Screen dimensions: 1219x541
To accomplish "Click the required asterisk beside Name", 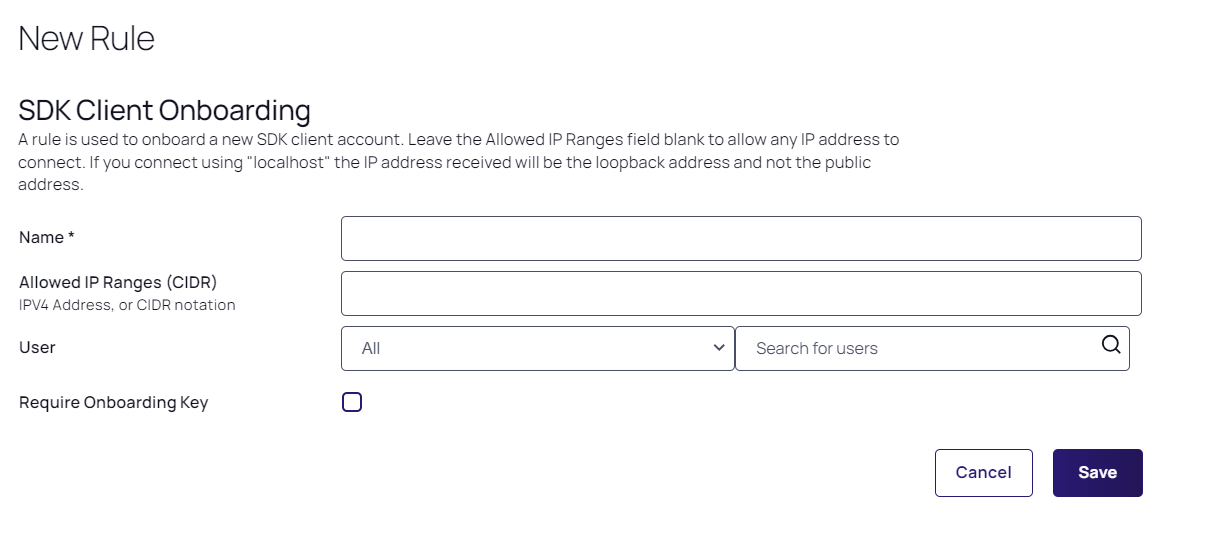I will (x=72, y=238).
